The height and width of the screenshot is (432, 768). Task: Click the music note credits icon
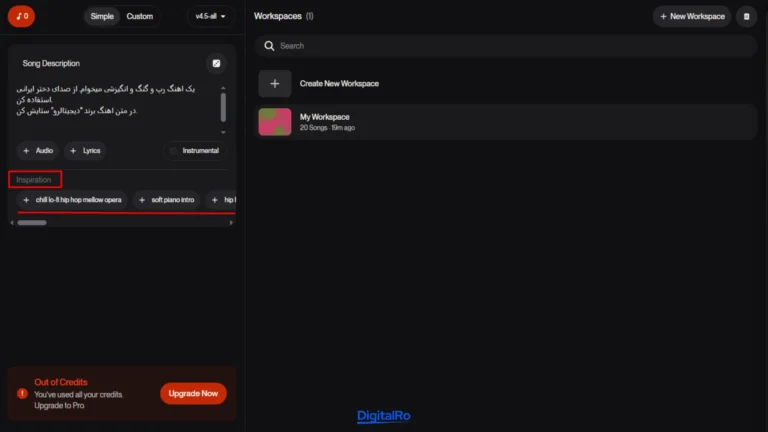click(21, 16)
